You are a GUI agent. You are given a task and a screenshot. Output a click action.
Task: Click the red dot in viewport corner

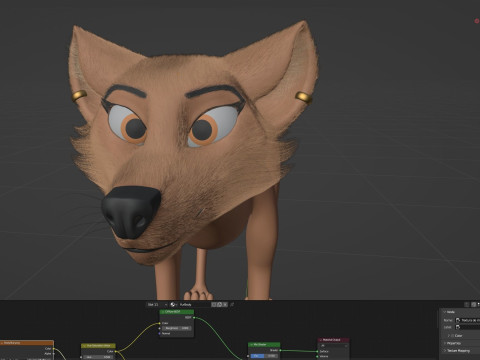477,21
